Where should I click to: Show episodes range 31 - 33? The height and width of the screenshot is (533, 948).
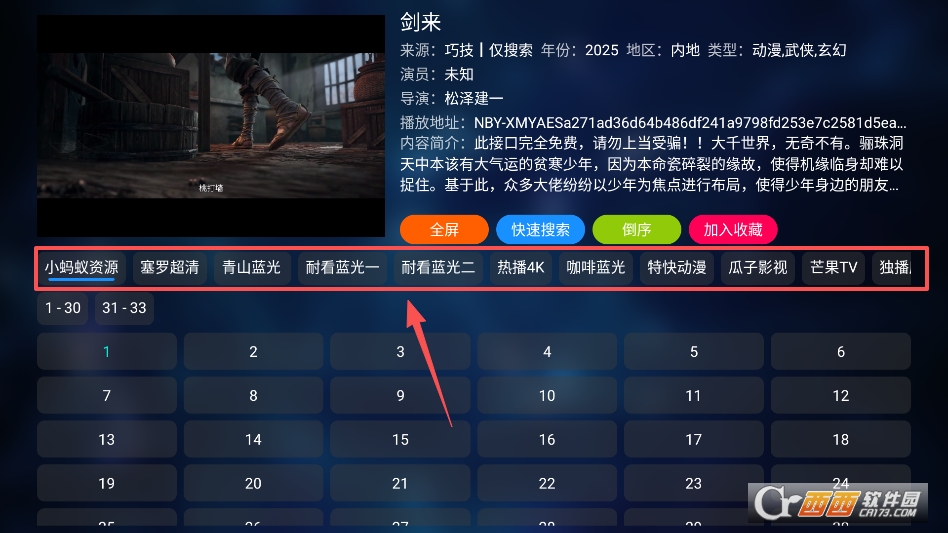click(124, 308)
